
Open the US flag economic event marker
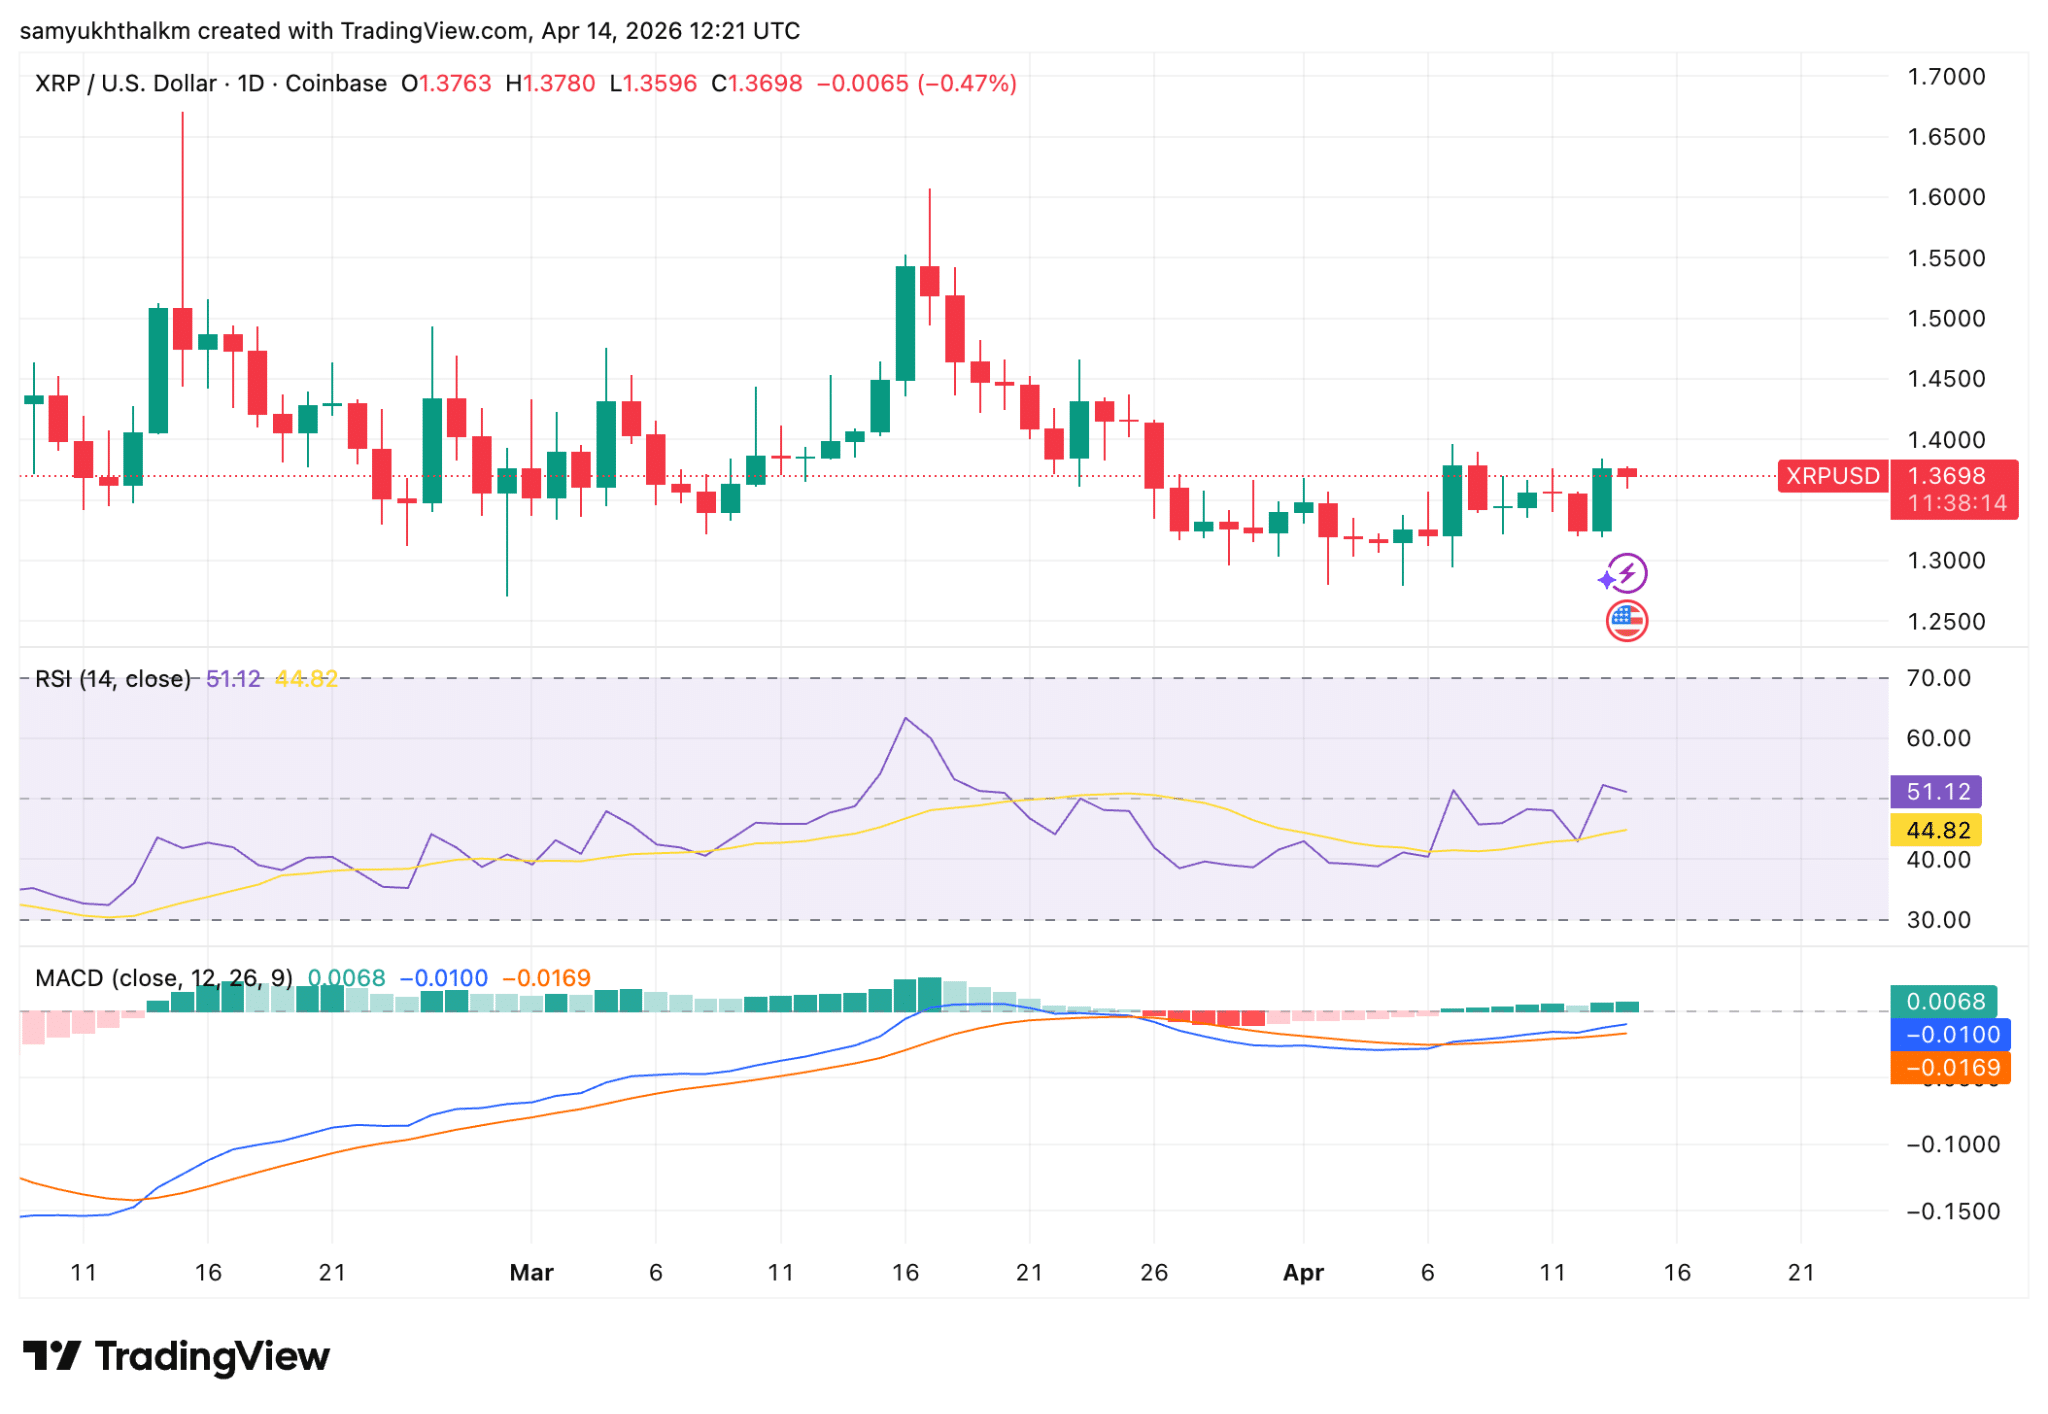pos(1625,620)
